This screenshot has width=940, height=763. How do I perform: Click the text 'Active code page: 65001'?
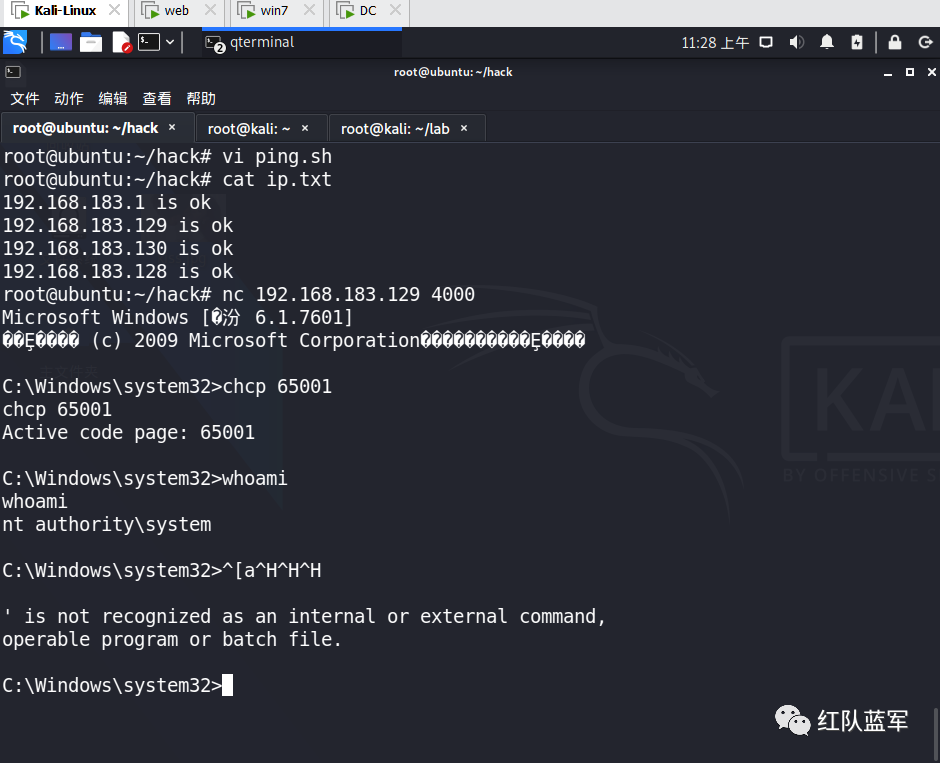pyautogui.click(x=128, y=432)
